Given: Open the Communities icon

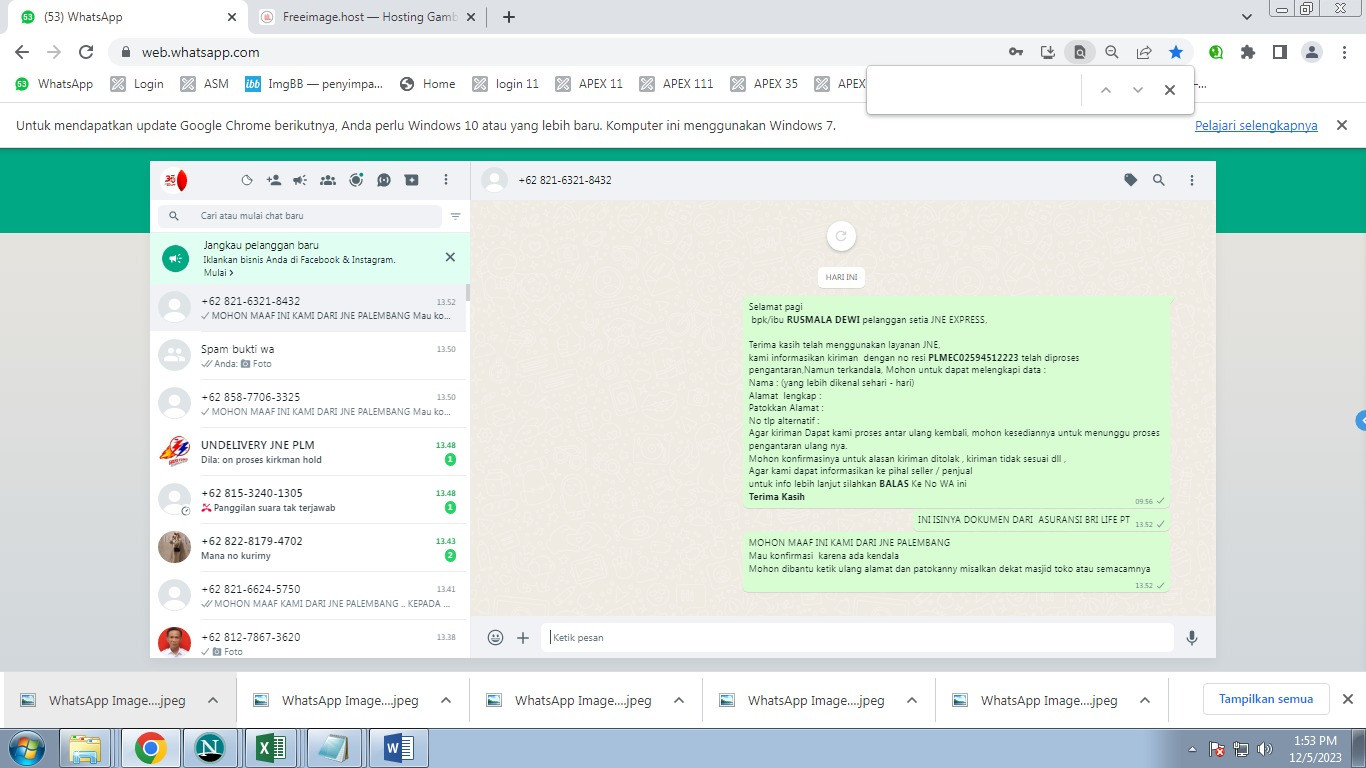Looking at the screenshot, I should (328, 180).
